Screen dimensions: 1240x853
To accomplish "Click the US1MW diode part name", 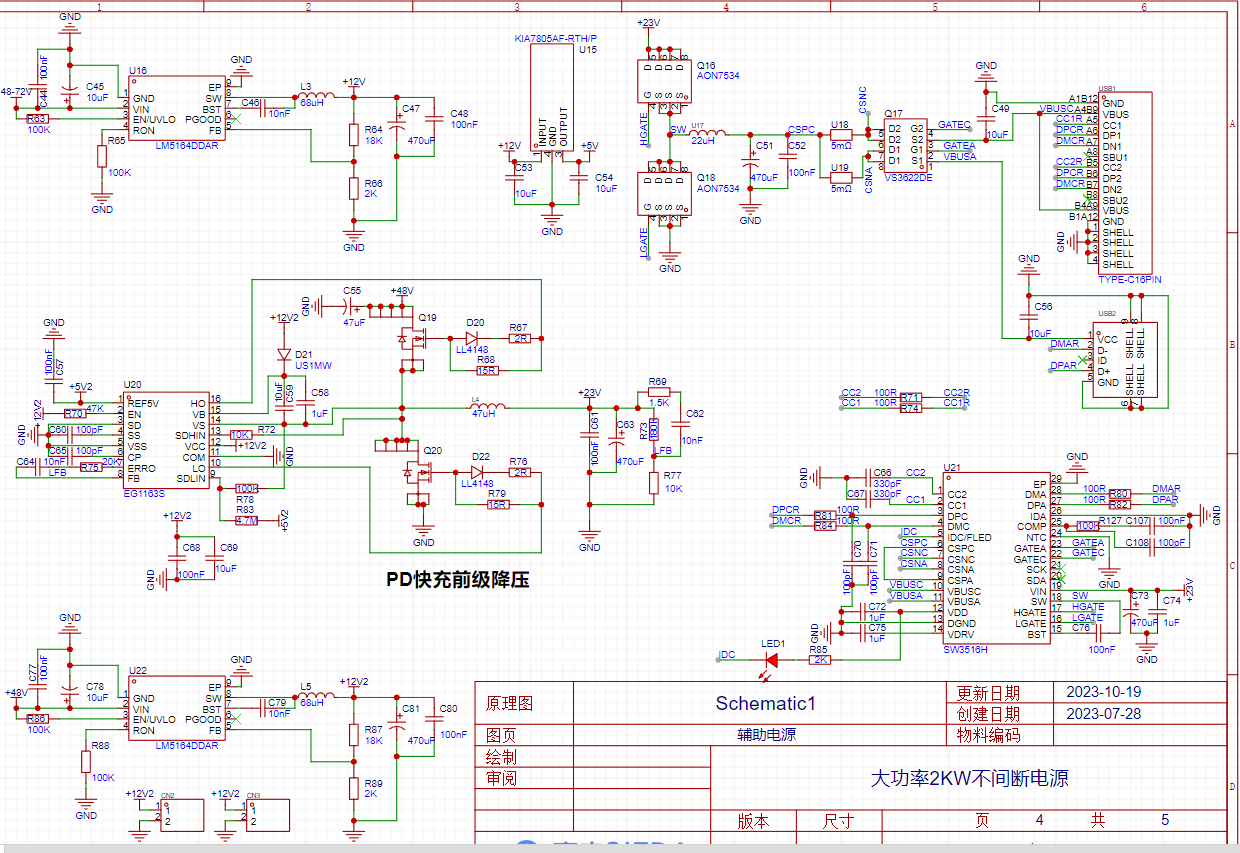I will (311, 366).
